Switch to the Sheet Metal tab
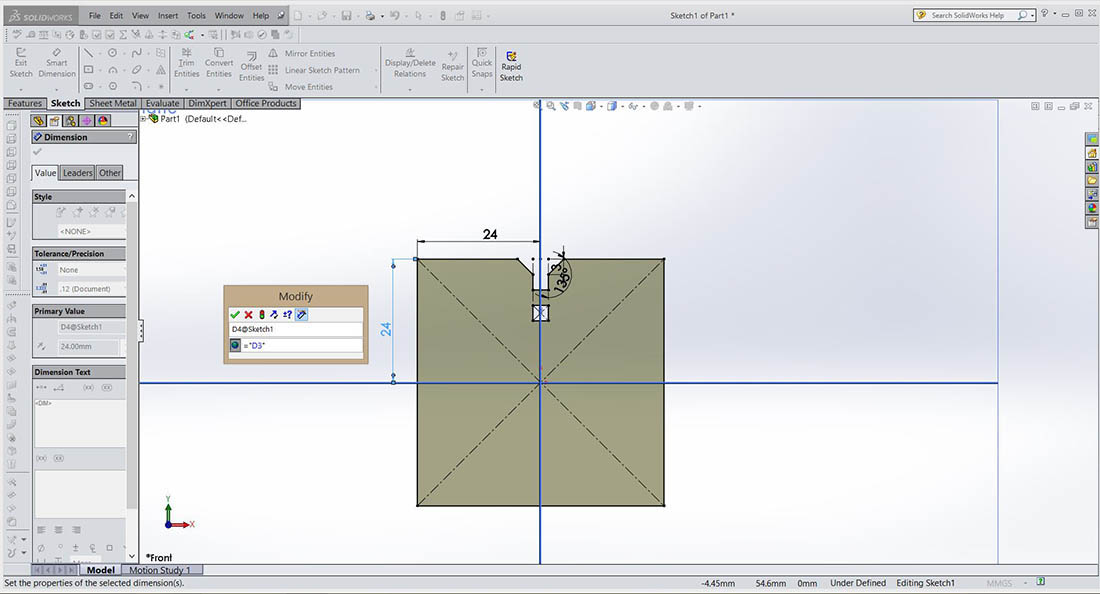Viewport: 1100px width, 594px height. coord(113,103)
